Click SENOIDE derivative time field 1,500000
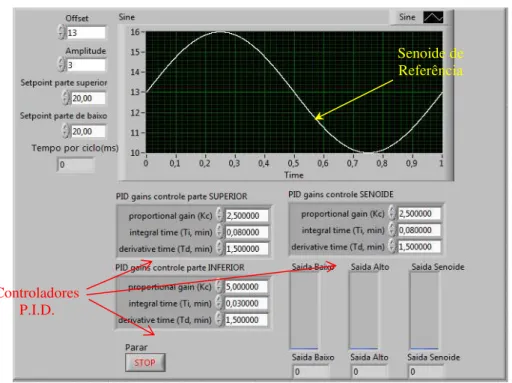 pos(419,246)
